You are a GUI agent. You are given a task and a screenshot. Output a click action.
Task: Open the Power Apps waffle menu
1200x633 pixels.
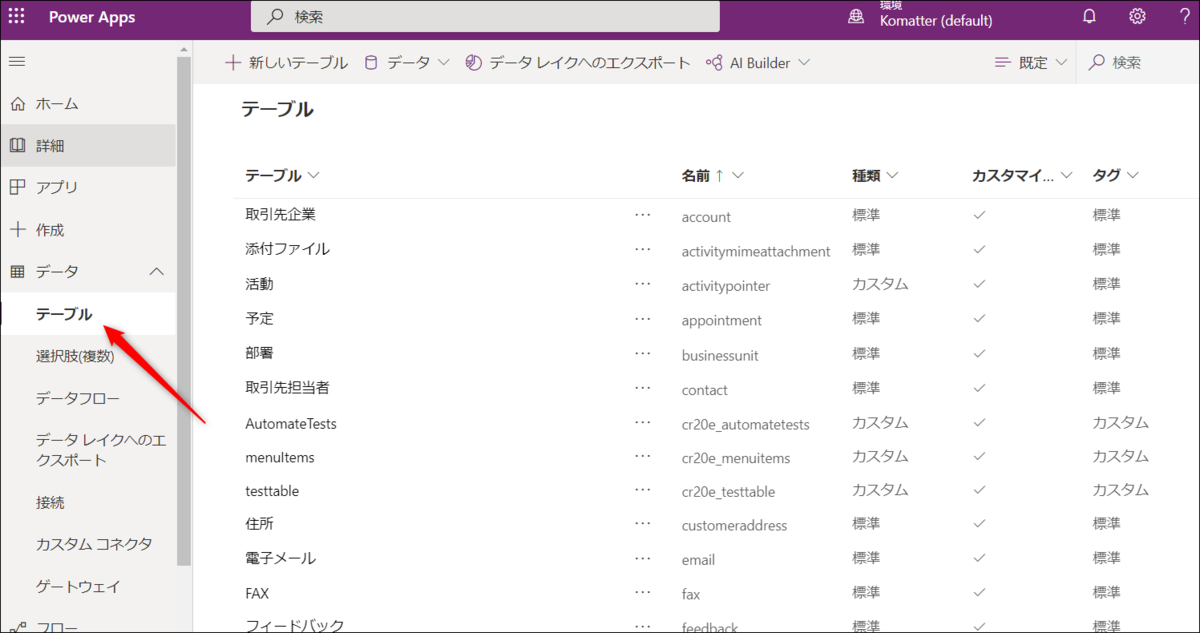coord(16,16)
